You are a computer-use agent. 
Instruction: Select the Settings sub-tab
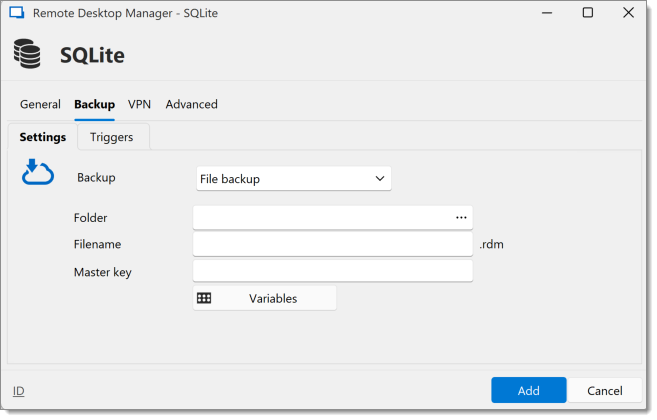pos(43,137)
